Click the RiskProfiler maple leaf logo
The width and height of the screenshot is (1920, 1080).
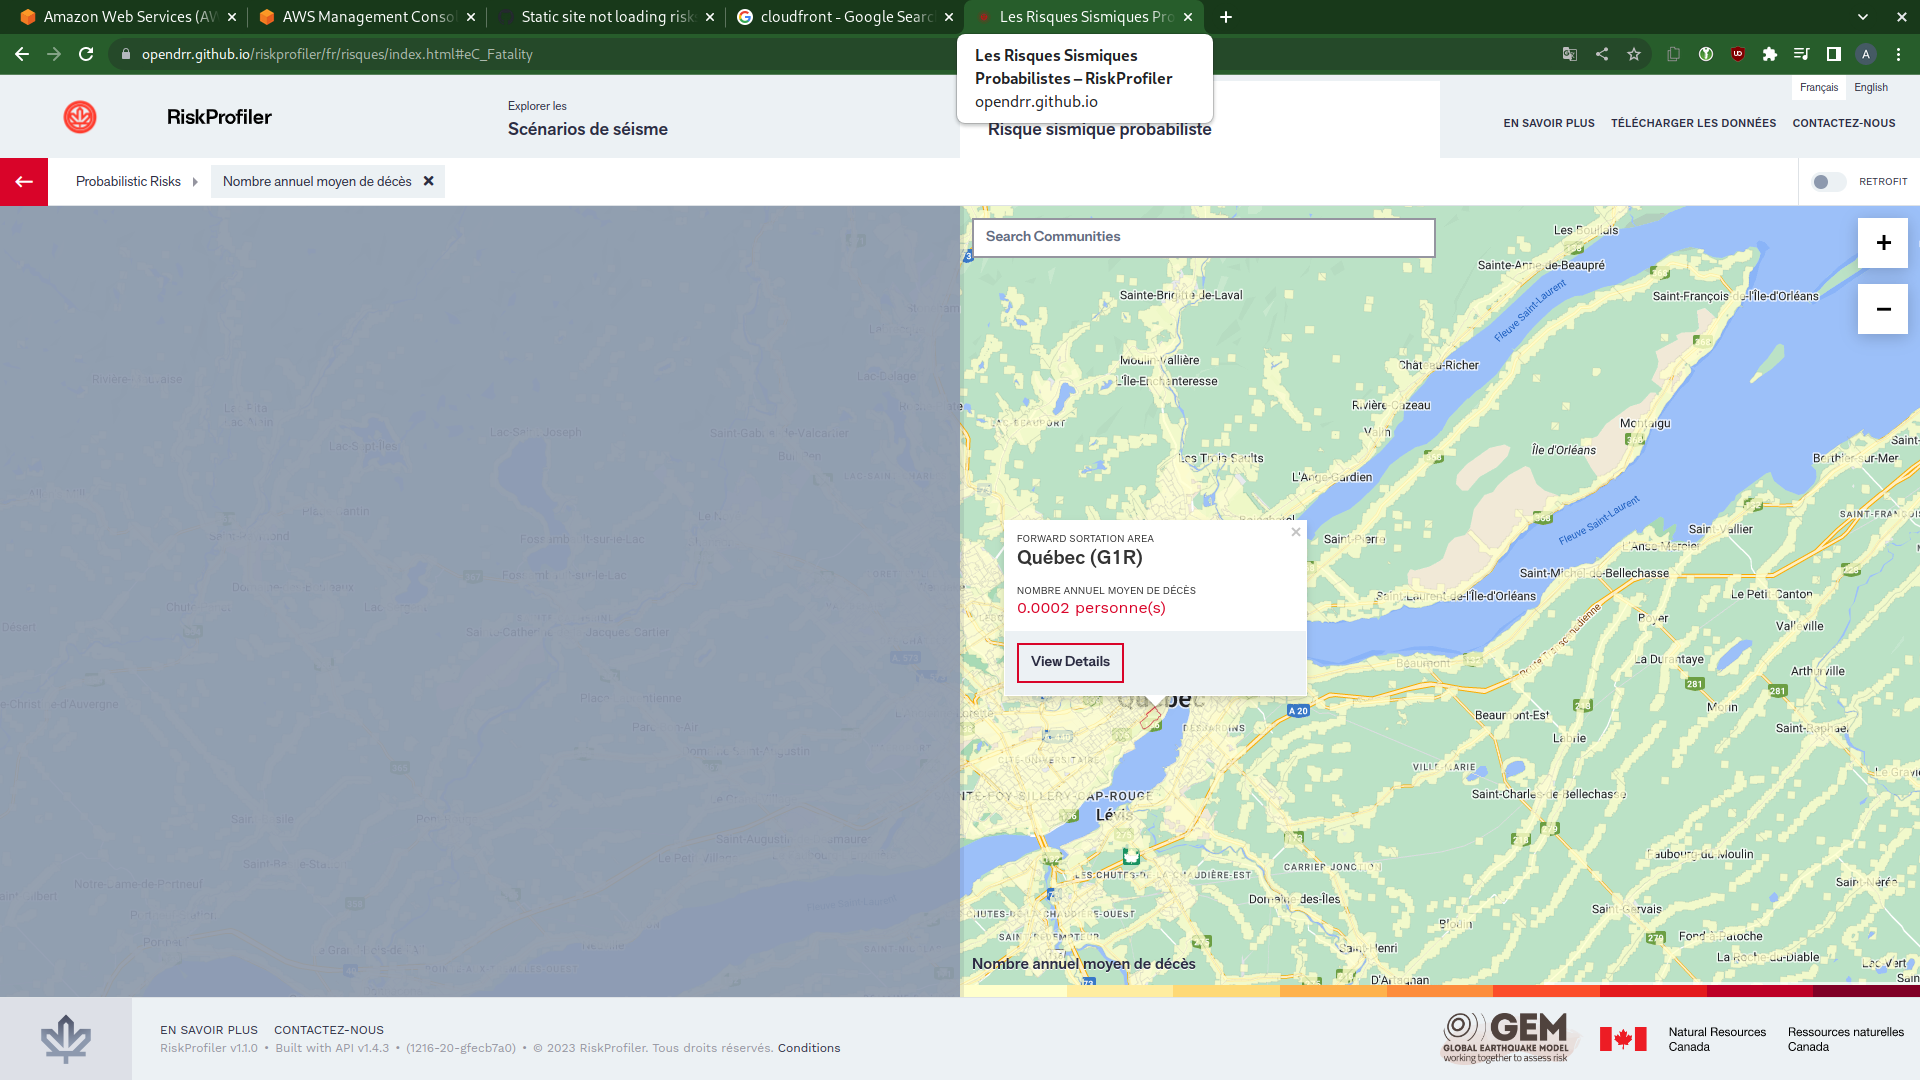(x=80, y=117)
